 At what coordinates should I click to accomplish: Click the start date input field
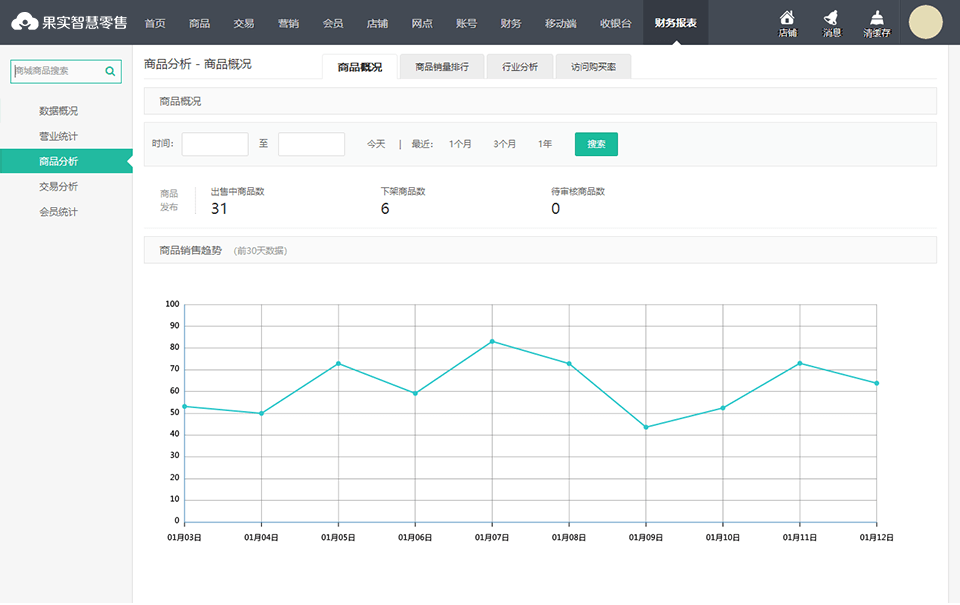[x=215, y=144]
